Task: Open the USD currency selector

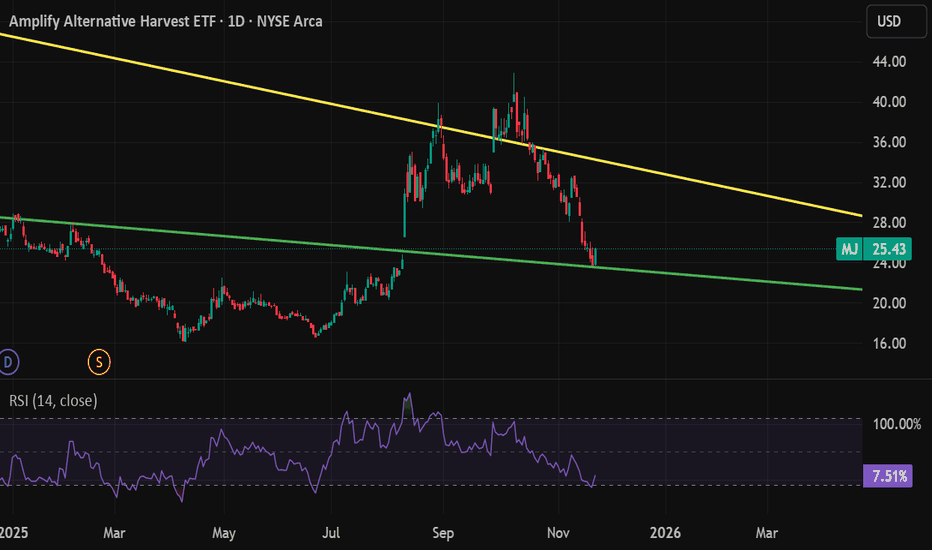Action: point(889,21)
